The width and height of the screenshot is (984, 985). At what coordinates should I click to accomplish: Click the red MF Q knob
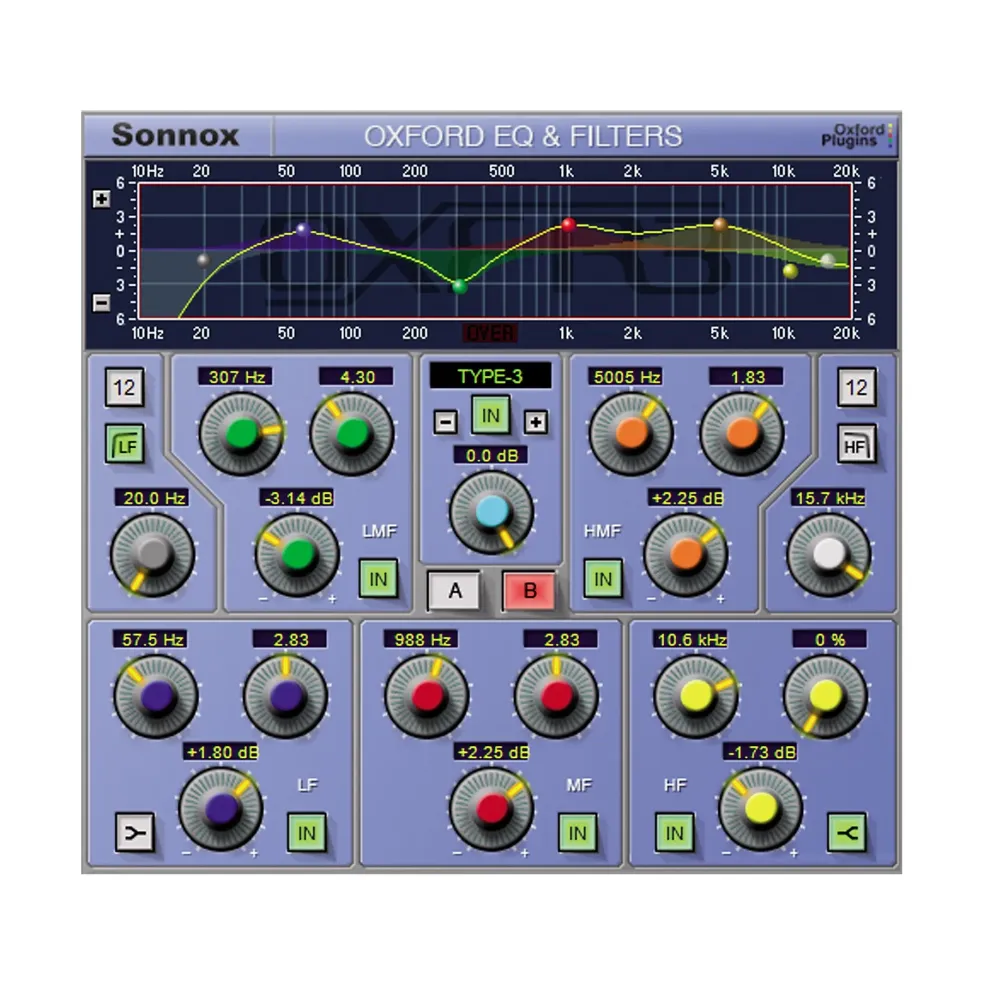coord(556,696)
